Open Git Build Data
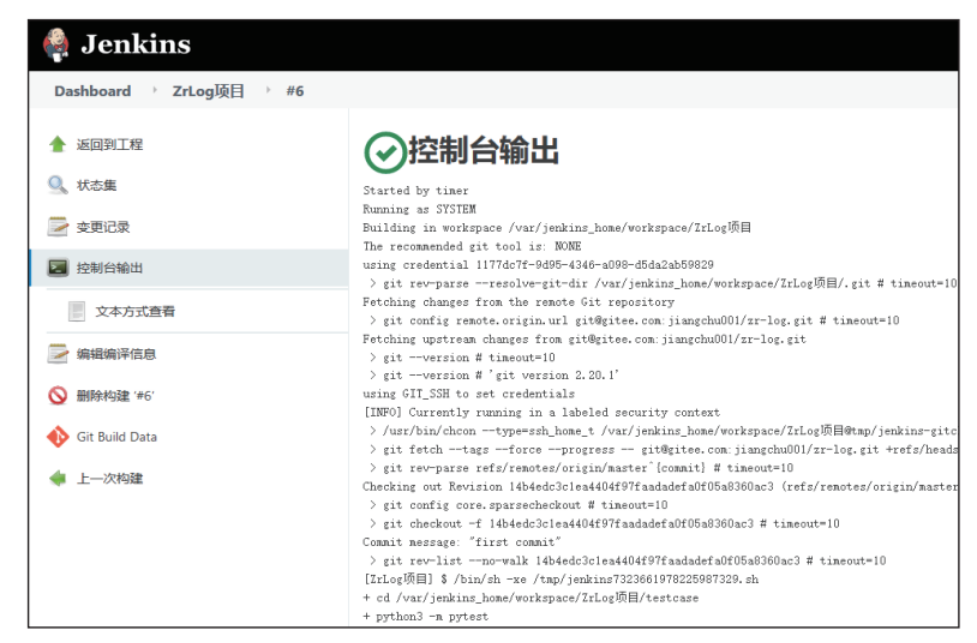This screenshot has width=977, height=643. tap(117, 437)
